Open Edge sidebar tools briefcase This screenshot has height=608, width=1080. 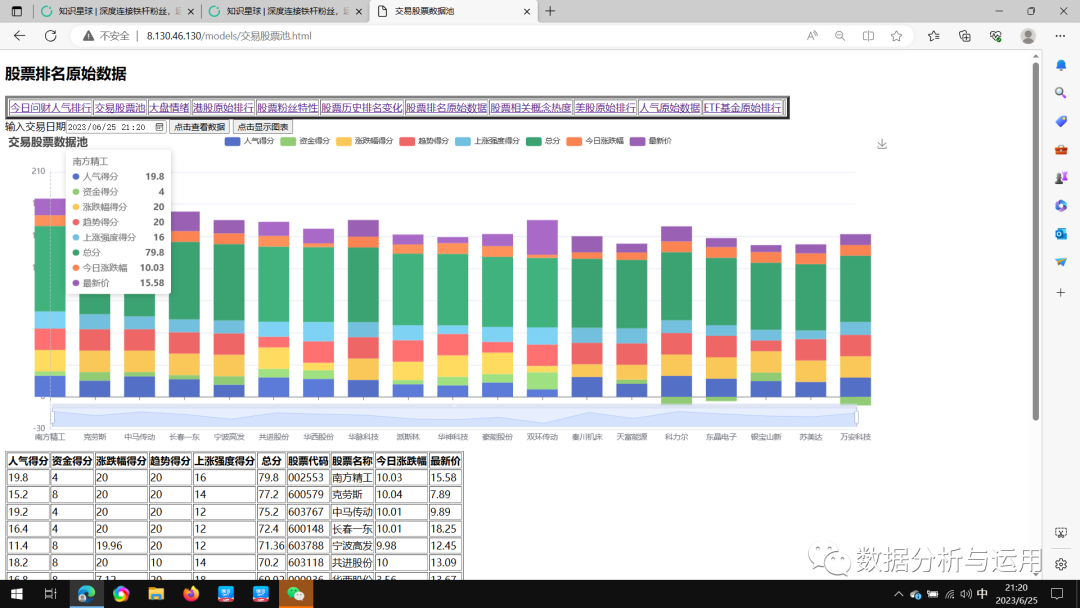(x=1061, y=149)
